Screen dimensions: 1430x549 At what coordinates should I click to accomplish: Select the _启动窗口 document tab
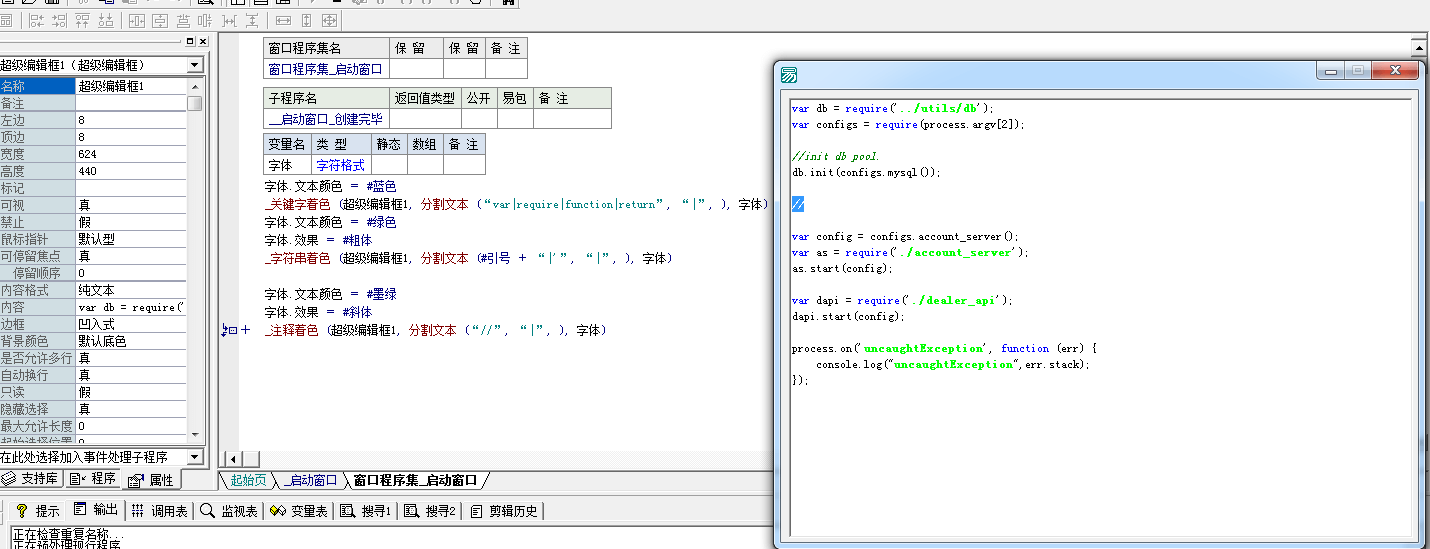point(310,480)
